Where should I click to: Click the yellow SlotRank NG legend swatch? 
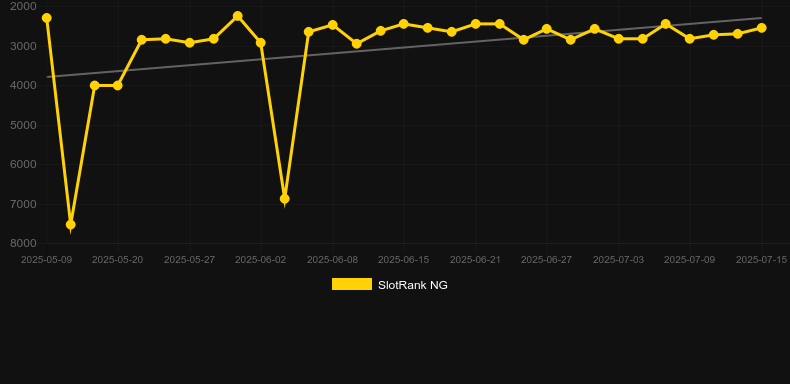(352, 284)
